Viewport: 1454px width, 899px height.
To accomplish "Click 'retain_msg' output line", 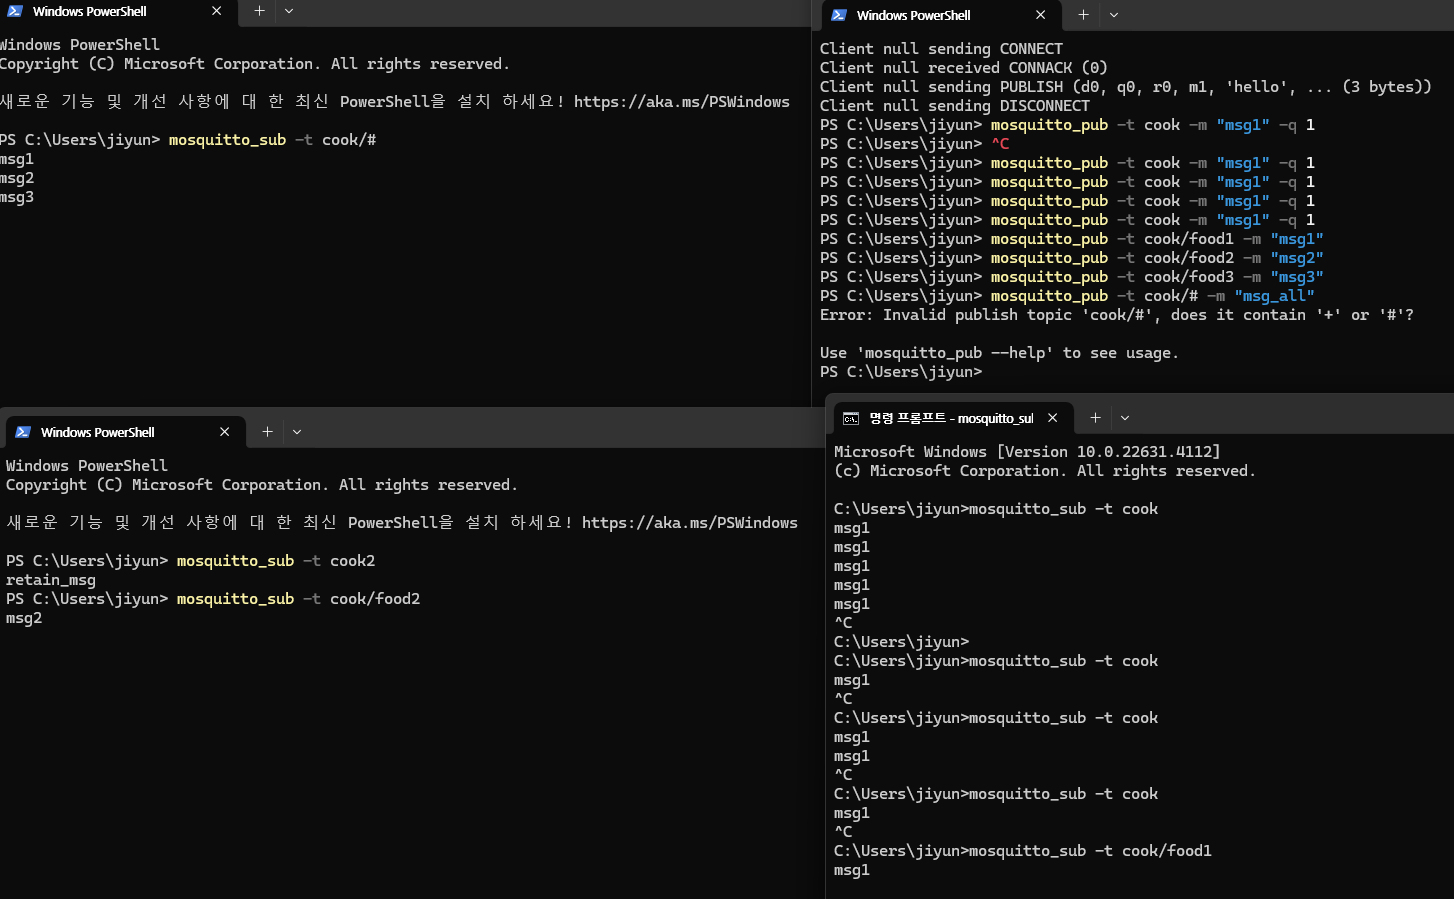I will (51, 580).
